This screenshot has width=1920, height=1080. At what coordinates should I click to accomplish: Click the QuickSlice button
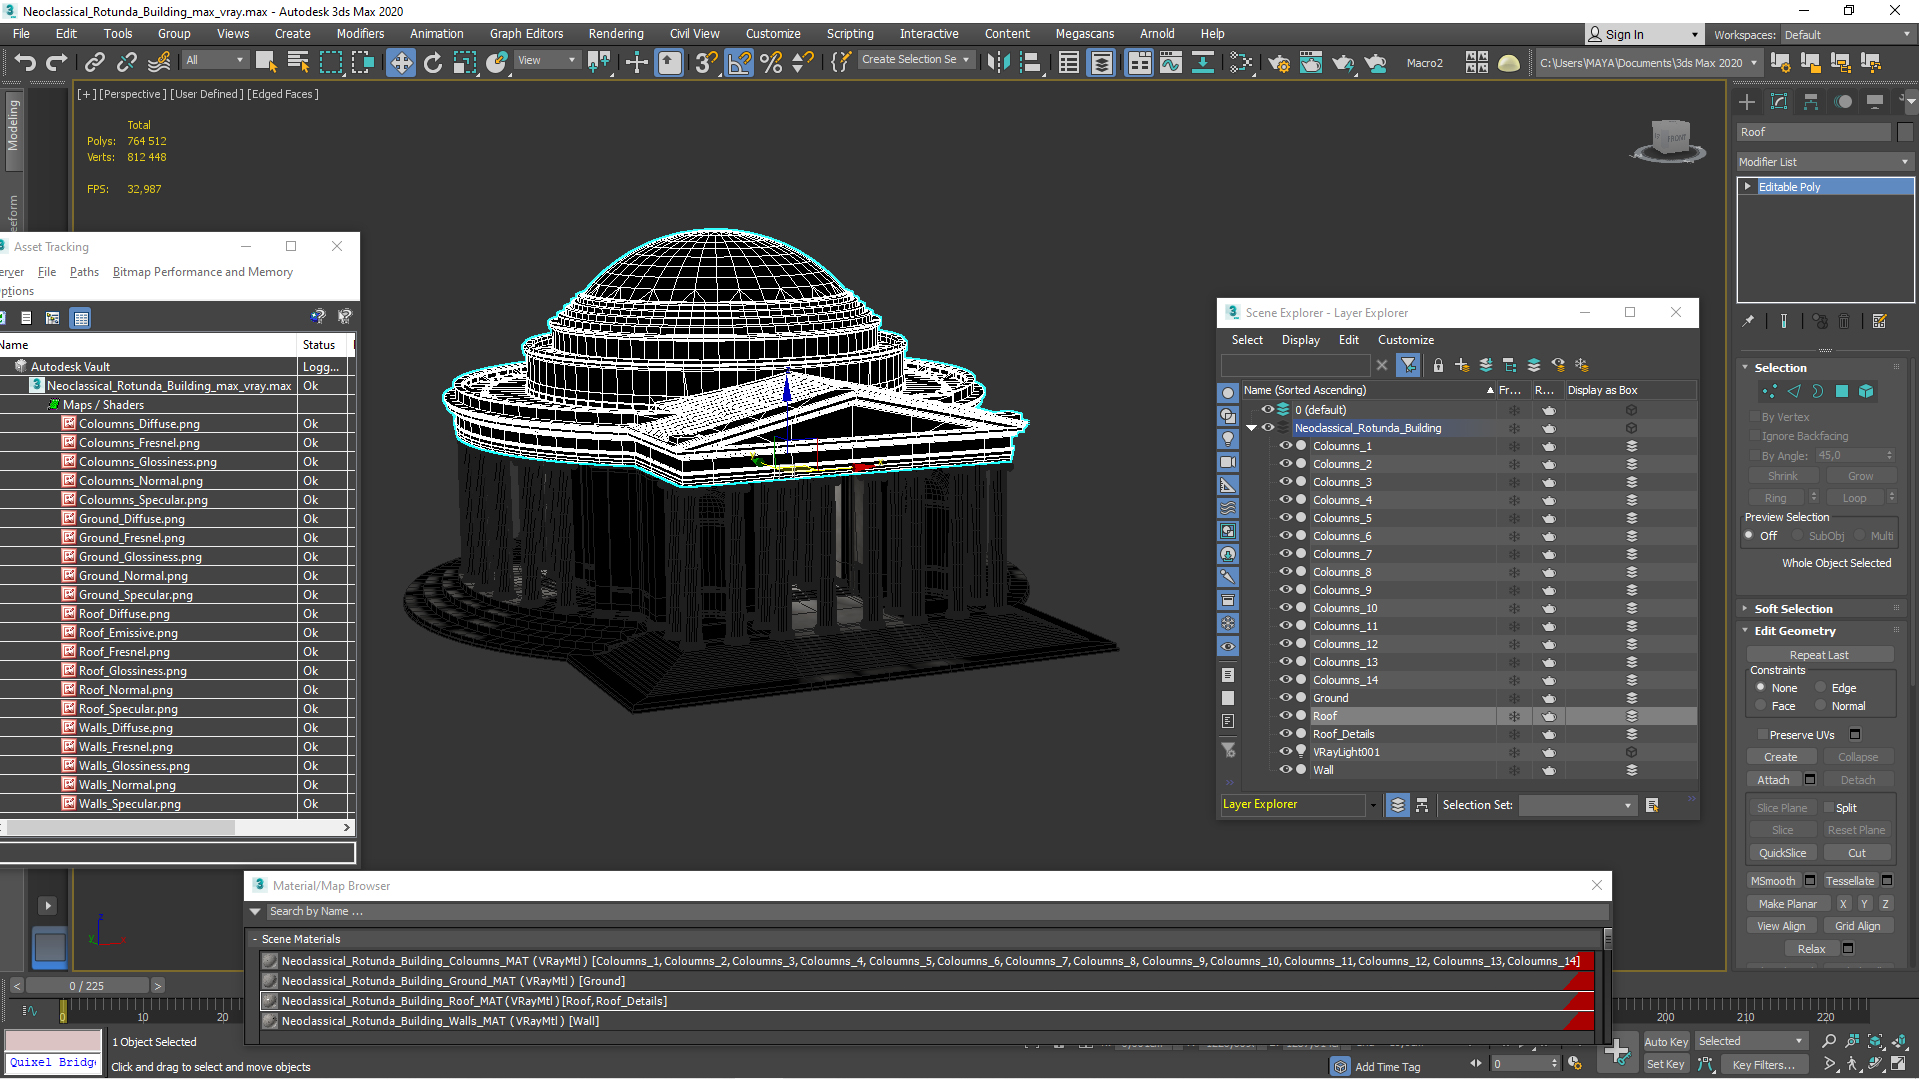[1782, 853]
